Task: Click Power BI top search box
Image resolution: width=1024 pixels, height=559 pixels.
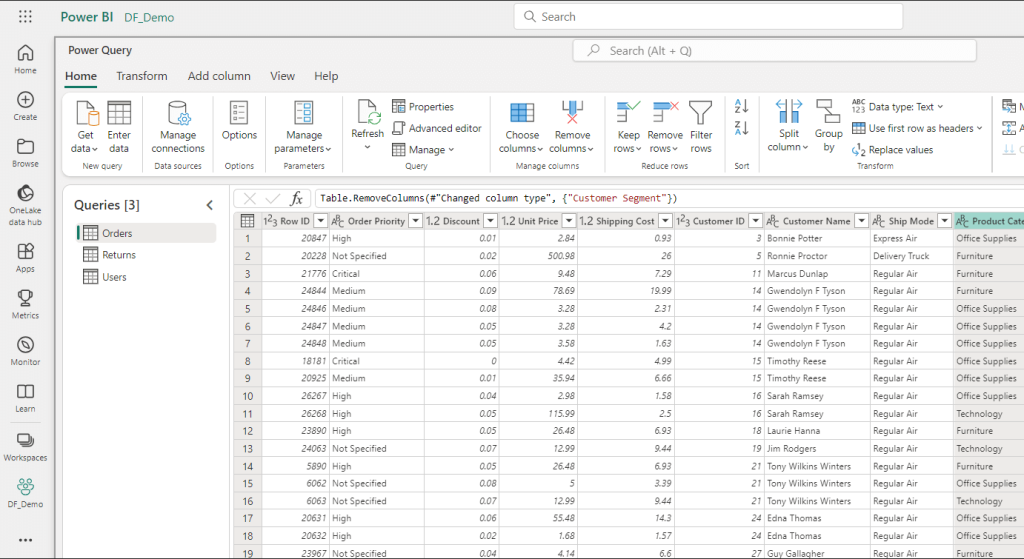Action: (x=708, y=17)
